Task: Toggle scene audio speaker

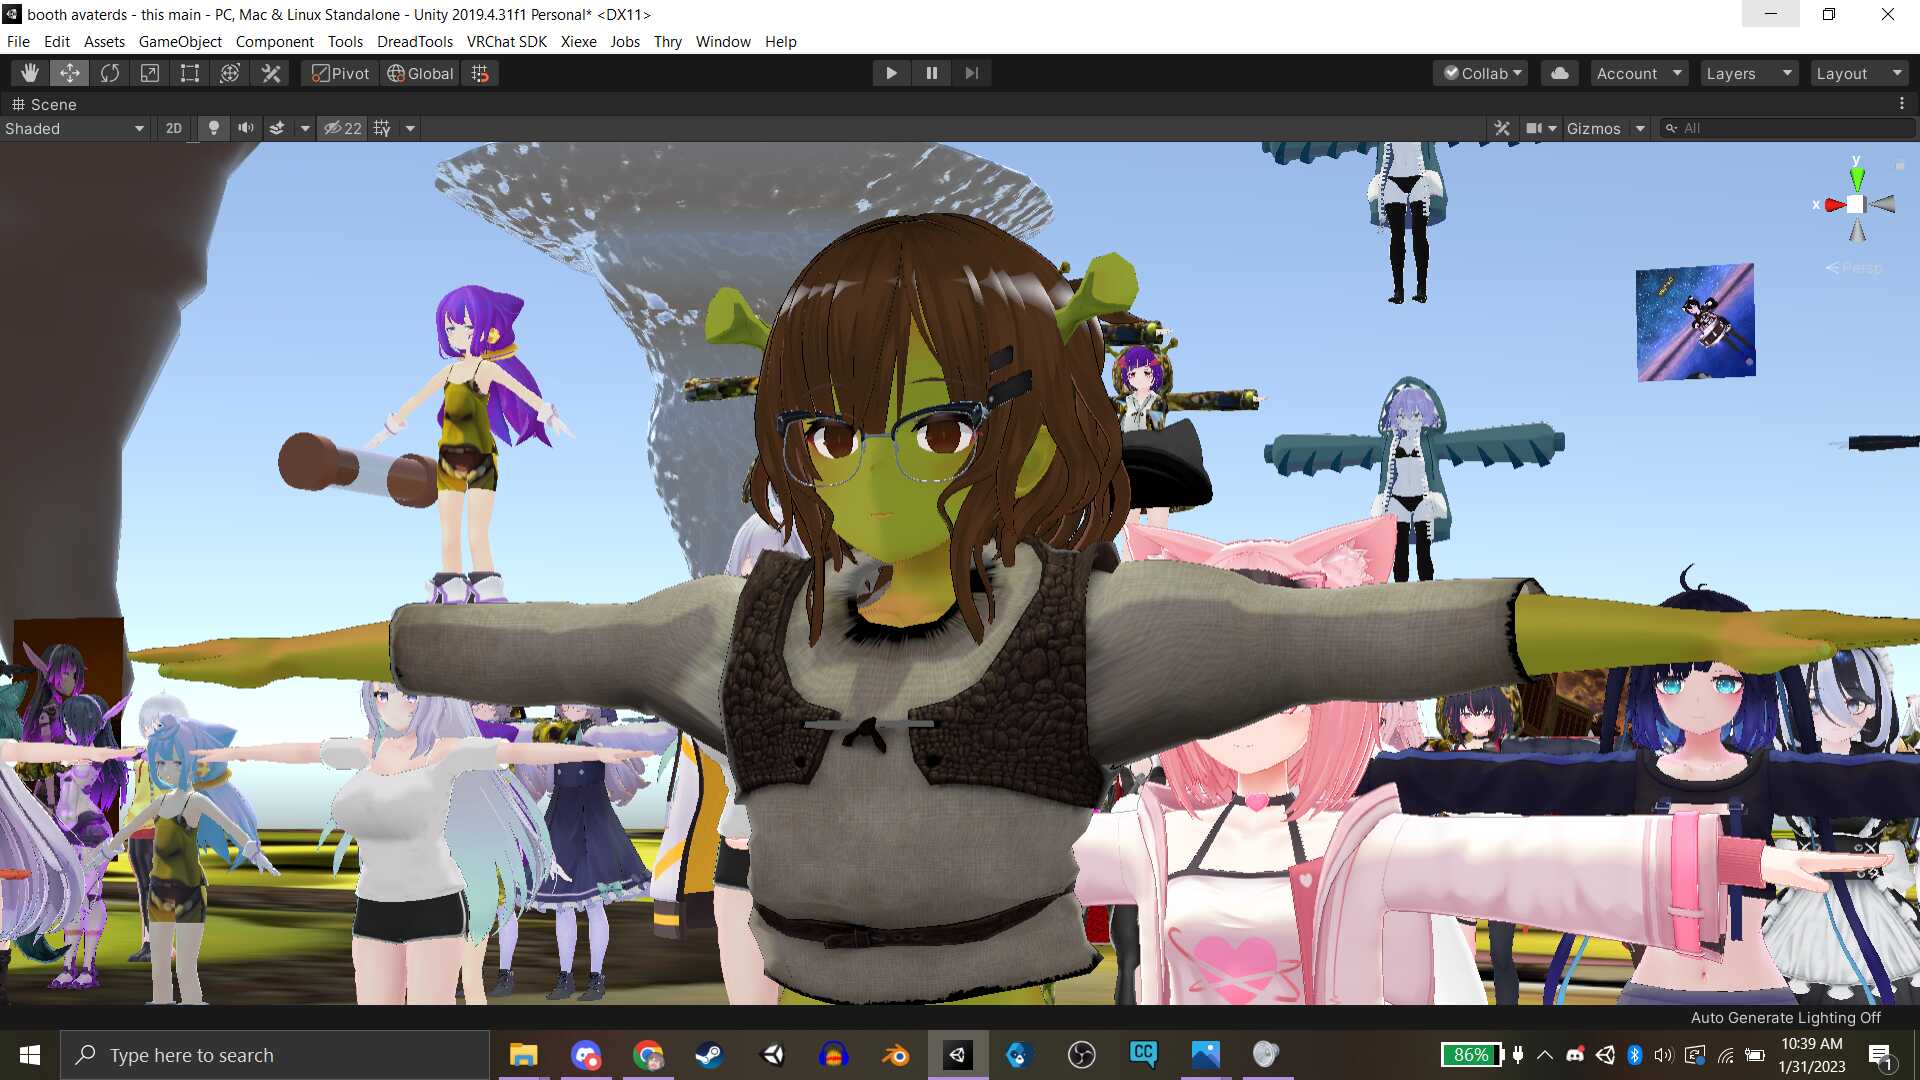Action: tap(245, 128)
